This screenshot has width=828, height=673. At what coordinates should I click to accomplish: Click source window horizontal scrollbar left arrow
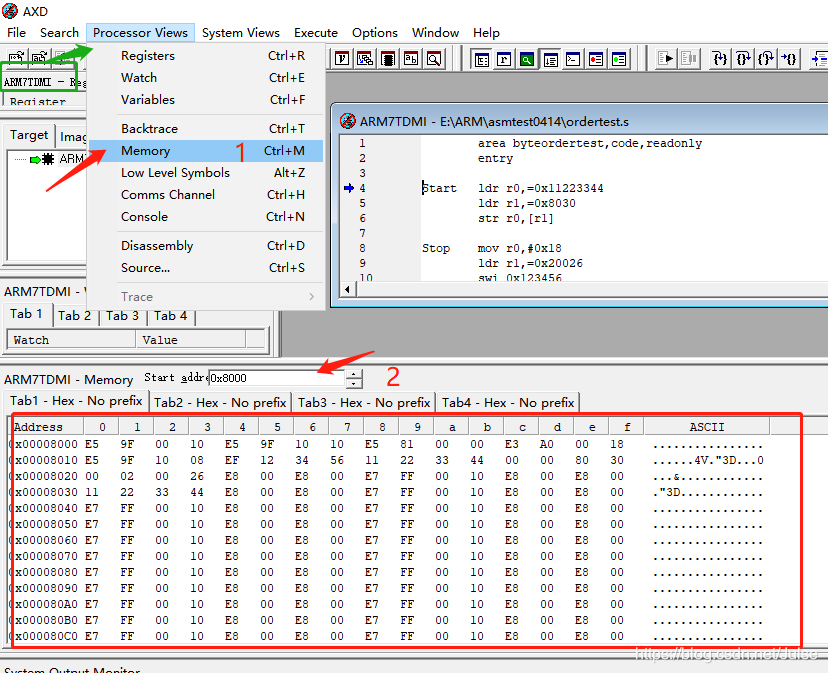coord(347,289)
